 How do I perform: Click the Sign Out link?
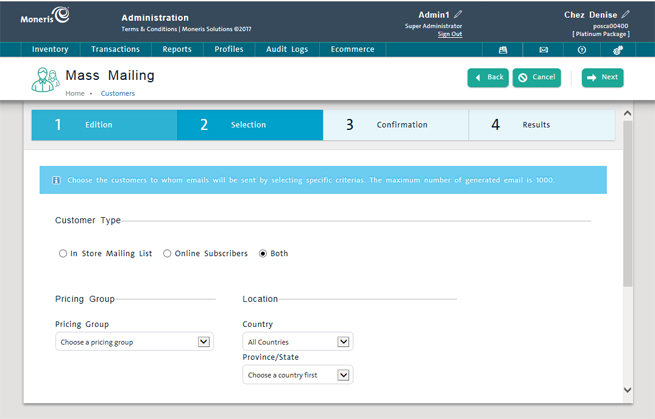(450, 34)
